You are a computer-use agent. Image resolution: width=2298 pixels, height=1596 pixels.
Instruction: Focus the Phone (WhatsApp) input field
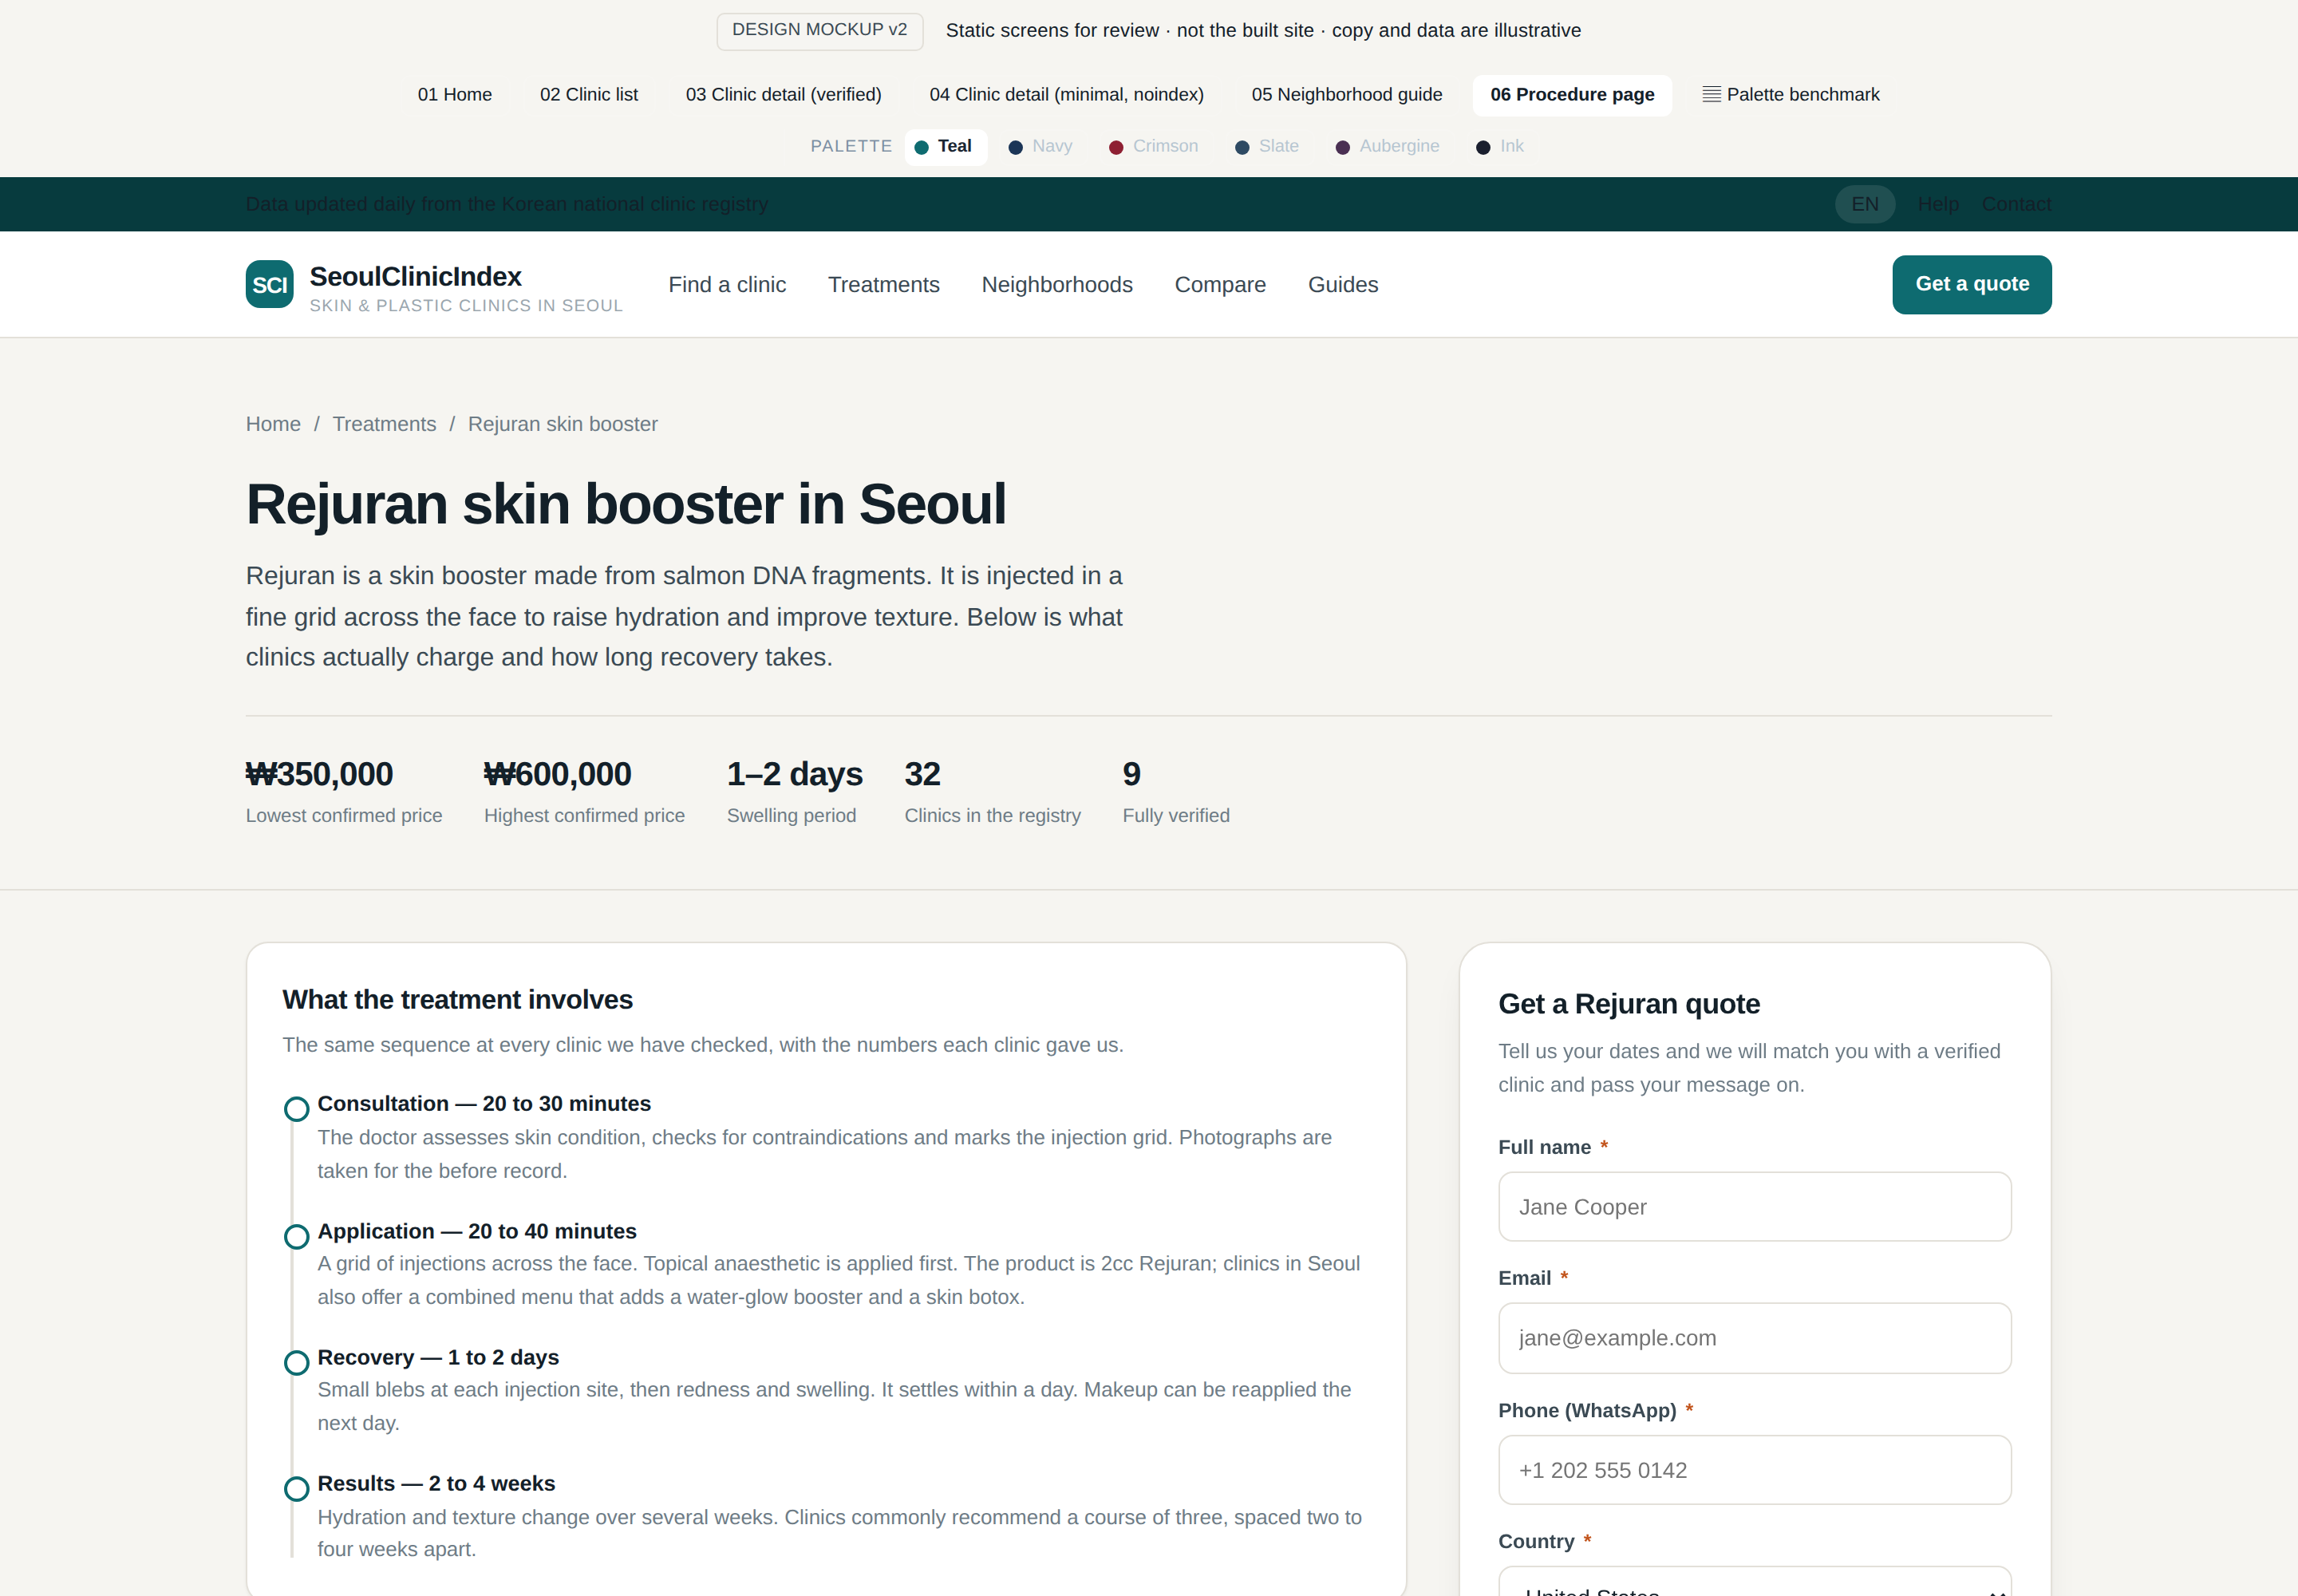[1755, 1470]
